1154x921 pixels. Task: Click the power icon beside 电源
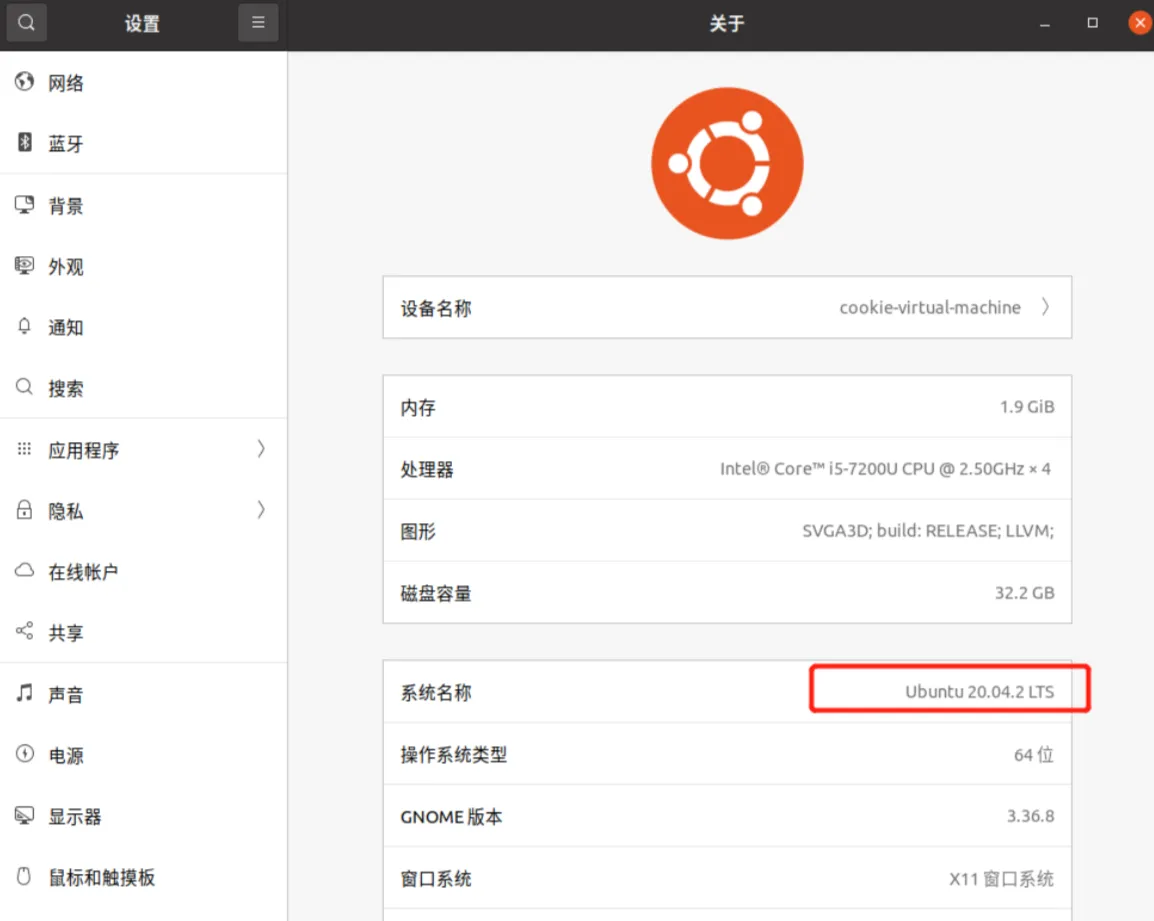click(24, 754)
